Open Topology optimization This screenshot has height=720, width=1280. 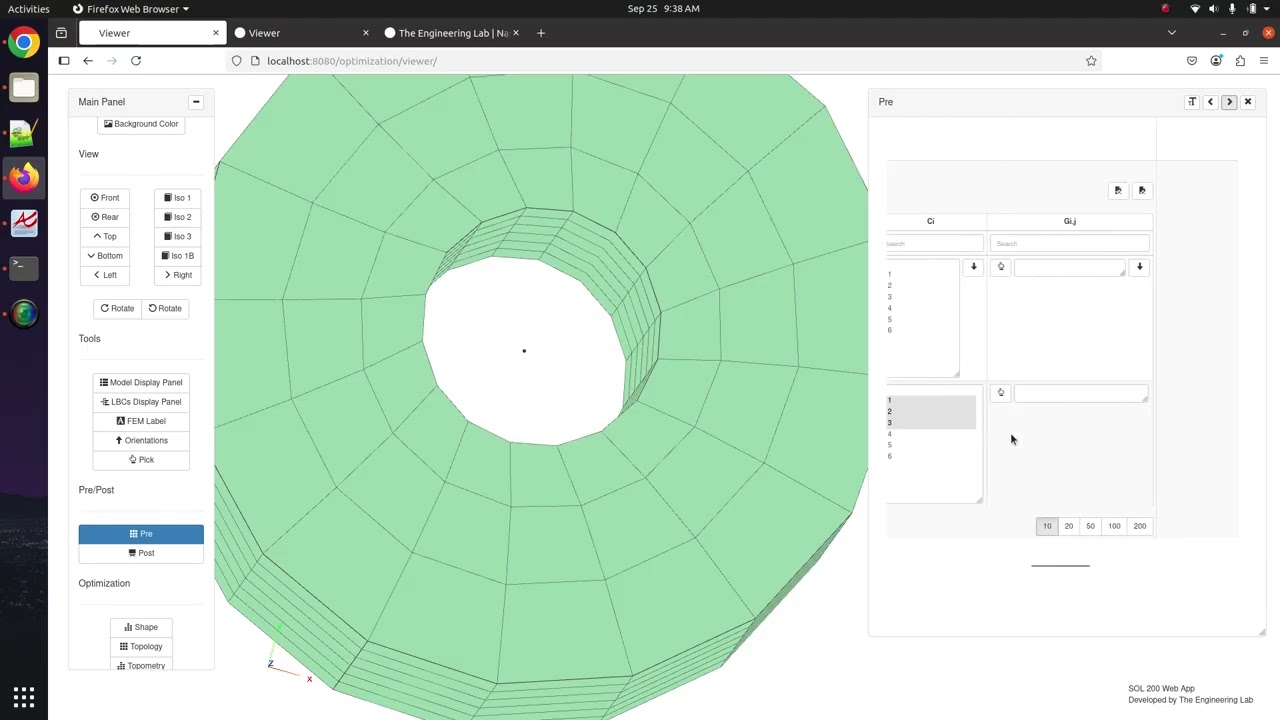(141, 646)
